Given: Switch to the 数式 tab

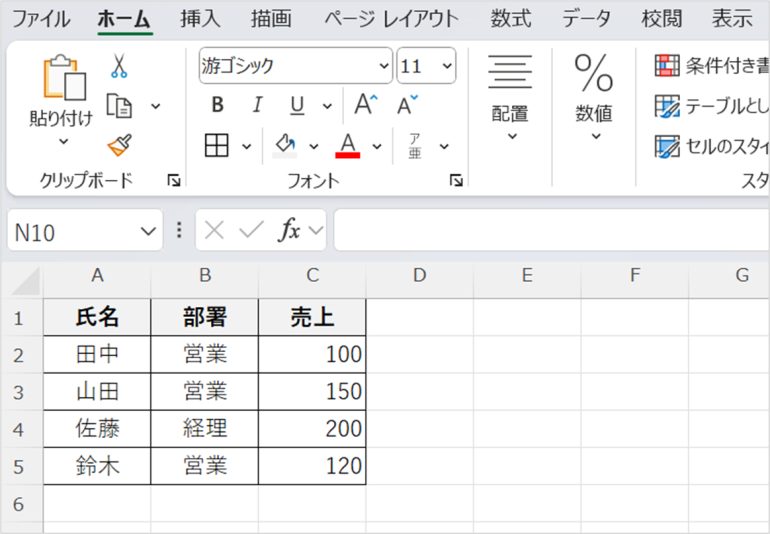Looking at the screenshot, I should 511,19.
